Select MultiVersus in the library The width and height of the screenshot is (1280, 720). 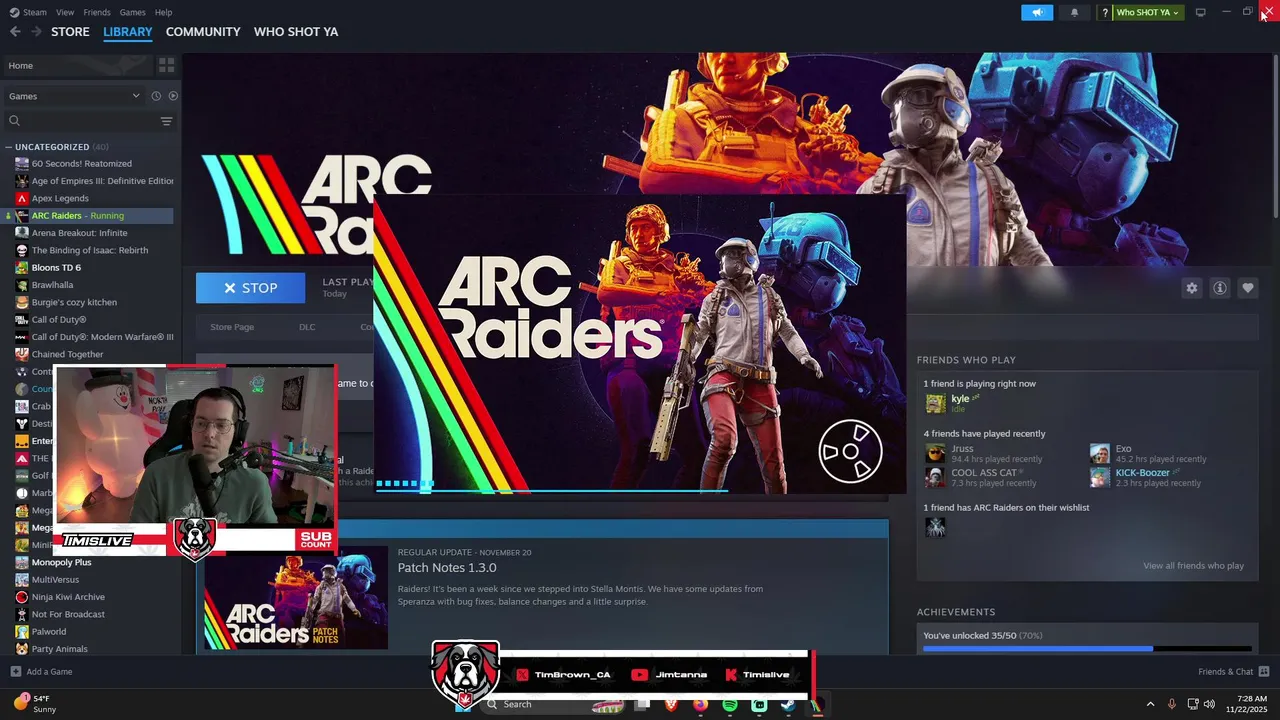[x=55, y=580]
